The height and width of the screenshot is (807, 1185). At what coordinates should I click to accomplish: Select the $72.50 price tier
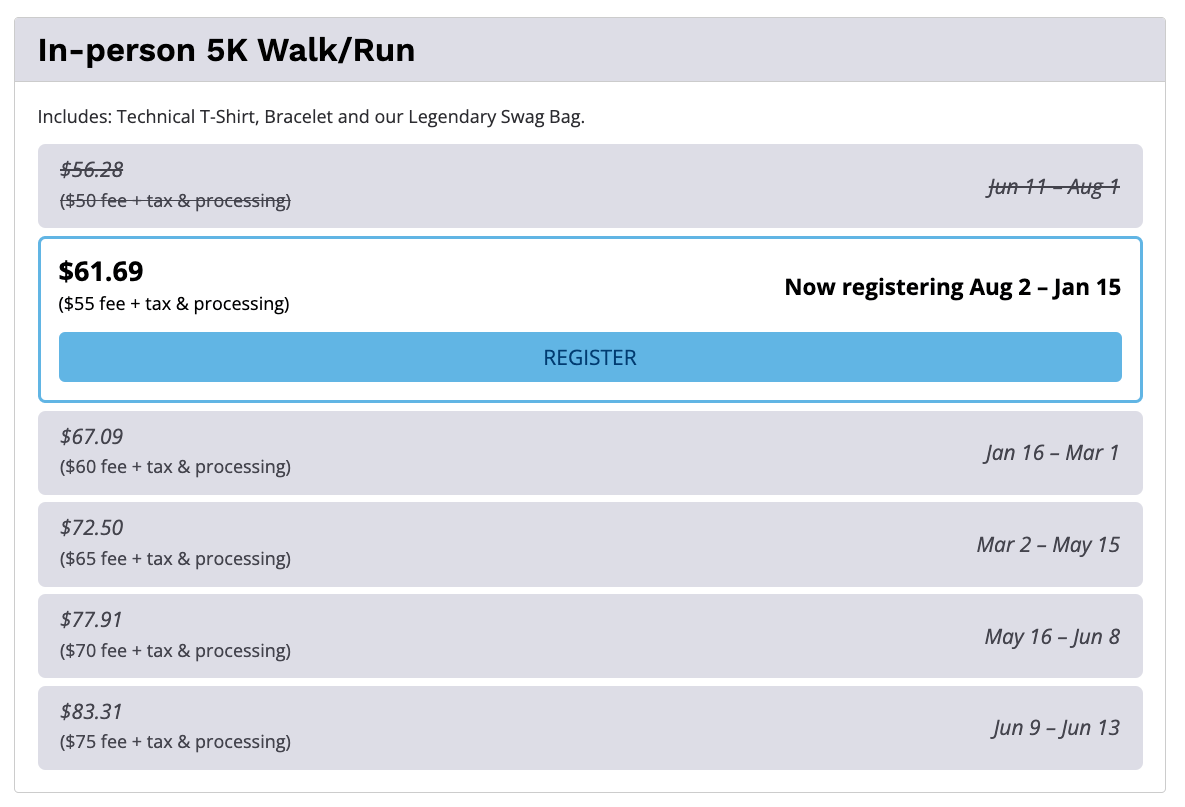click(x=92, y=528)
